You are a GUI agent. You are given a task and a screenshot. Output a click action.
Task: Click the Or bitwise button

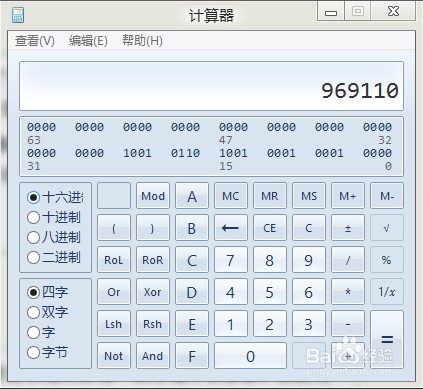pyautogui.click(x=114, y=292)
